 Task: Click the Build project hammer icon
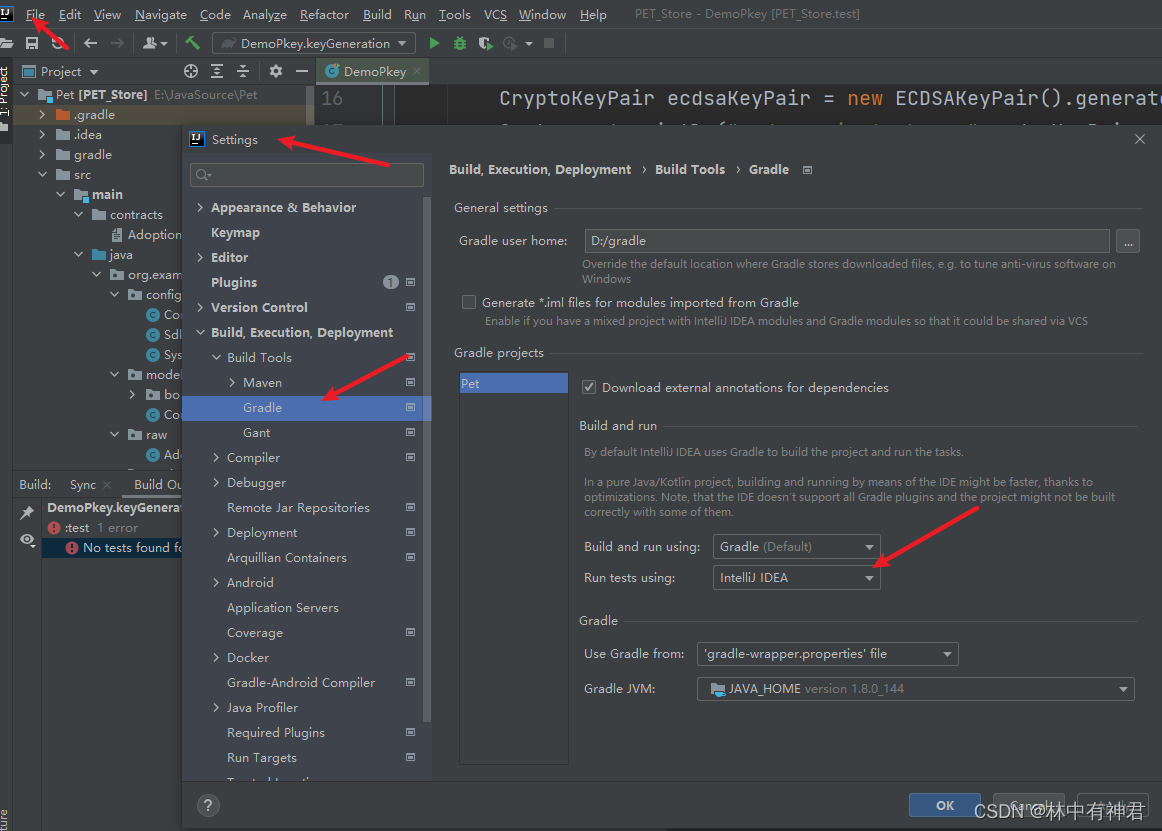(193, 44)
